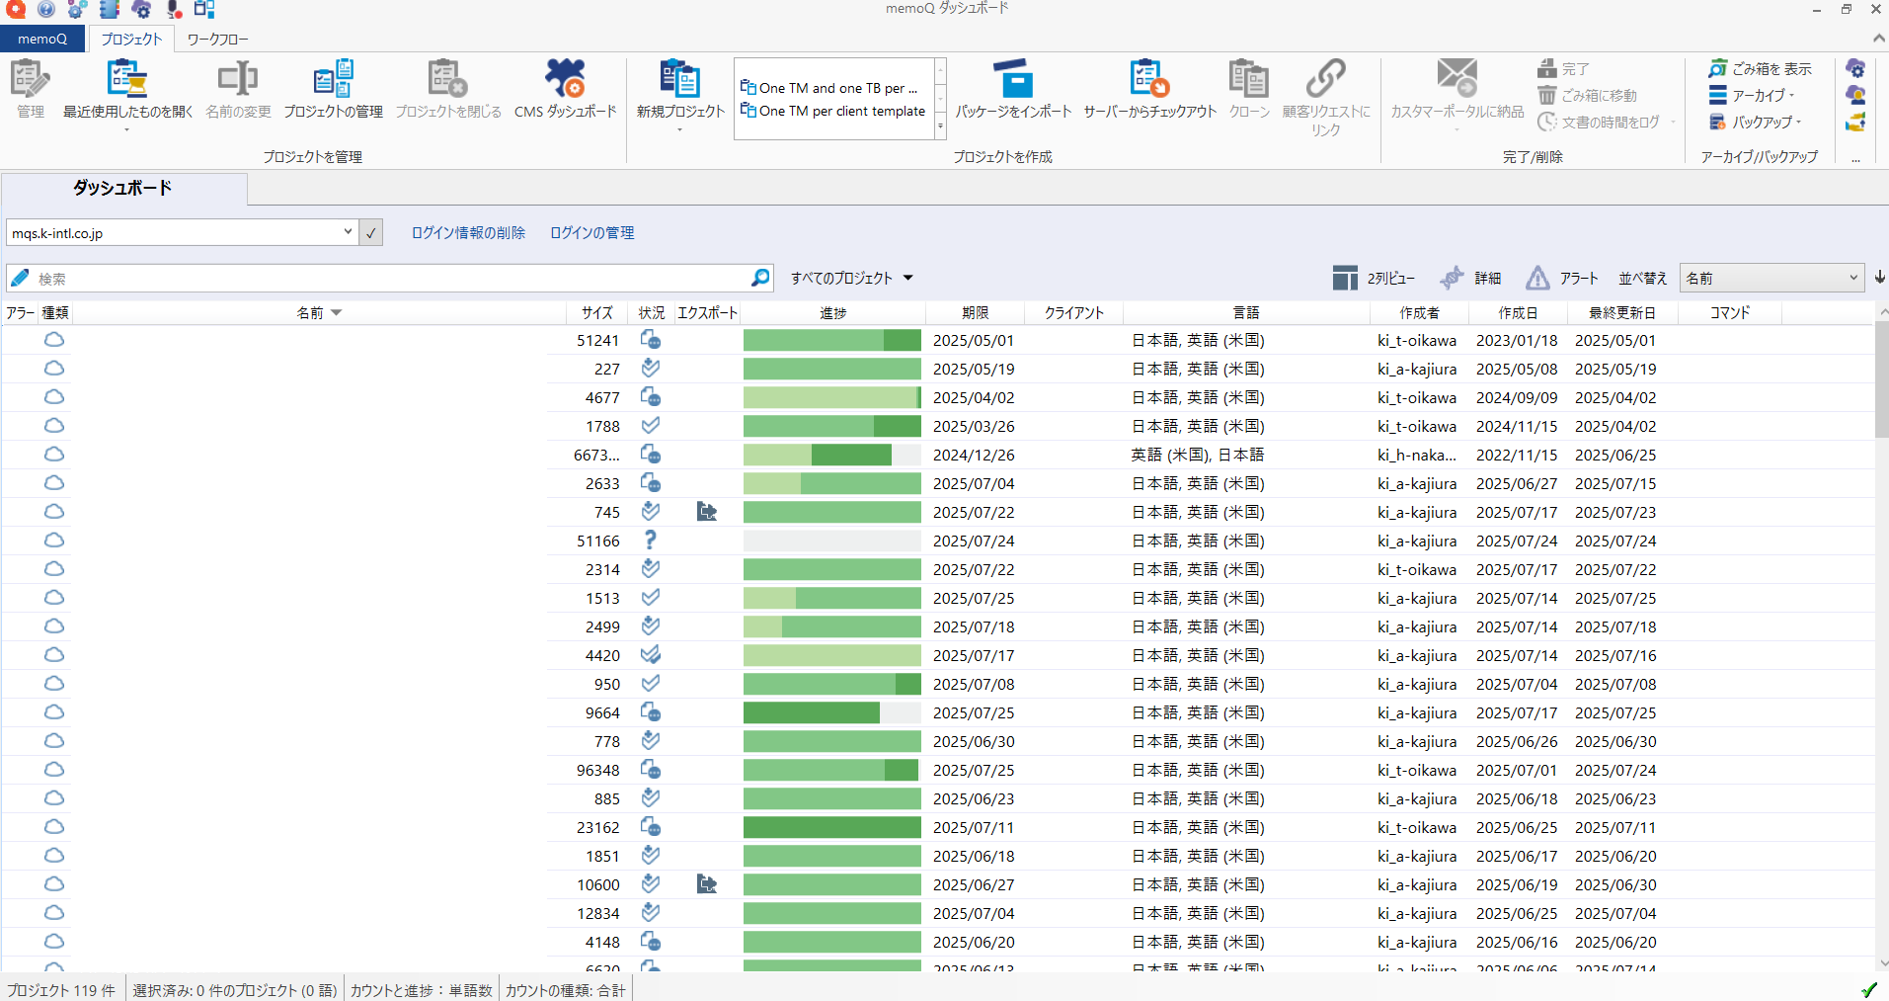Click the search magnifier icon
Screen dimensions: 1889x1001
coord(760,278)
